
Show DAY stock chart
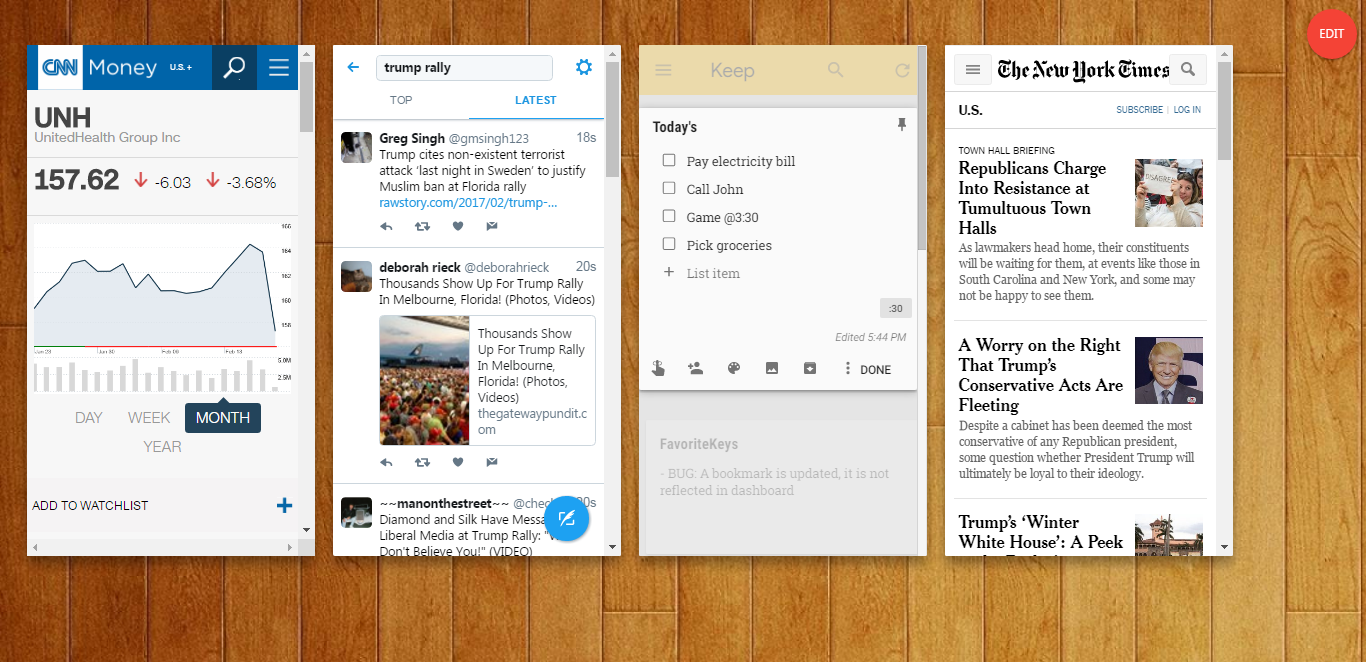89,418
